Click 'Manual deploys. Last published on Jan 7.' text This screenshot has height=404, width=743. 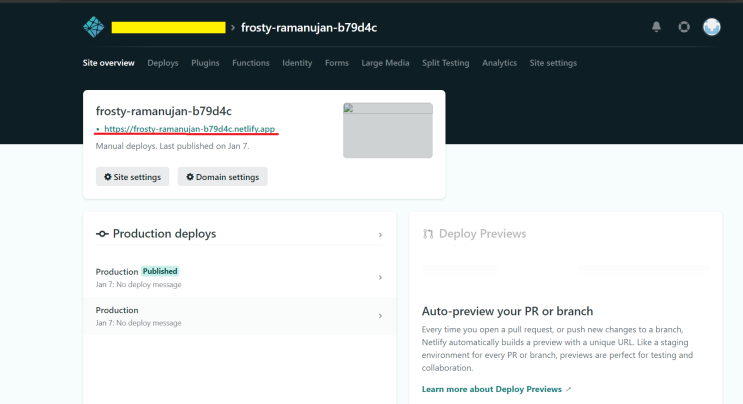coord(172,146)
